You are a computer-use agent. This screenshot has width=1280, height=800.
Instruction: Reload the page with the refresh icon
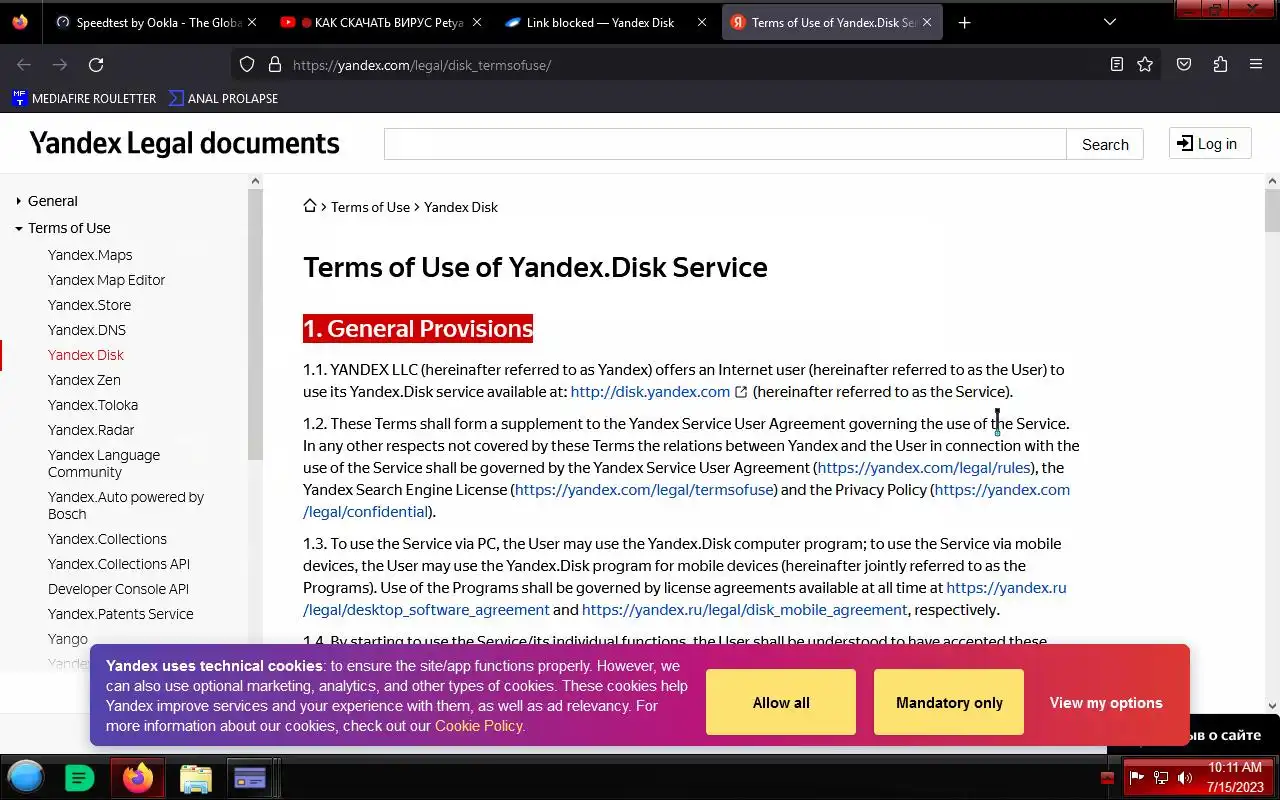coord(96,65)
